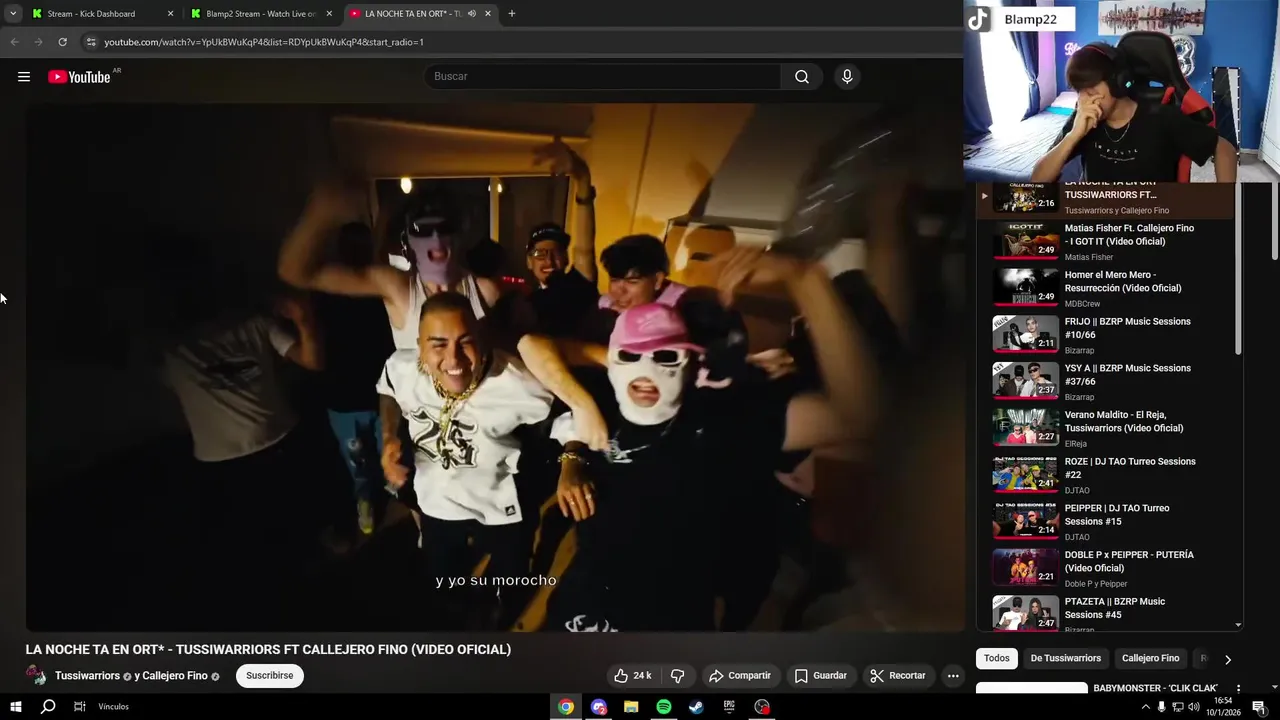The width and height of the screenshot is (1280, 720).
Task: Show hidden system tray icons
Action: [x=1145, y=707]
